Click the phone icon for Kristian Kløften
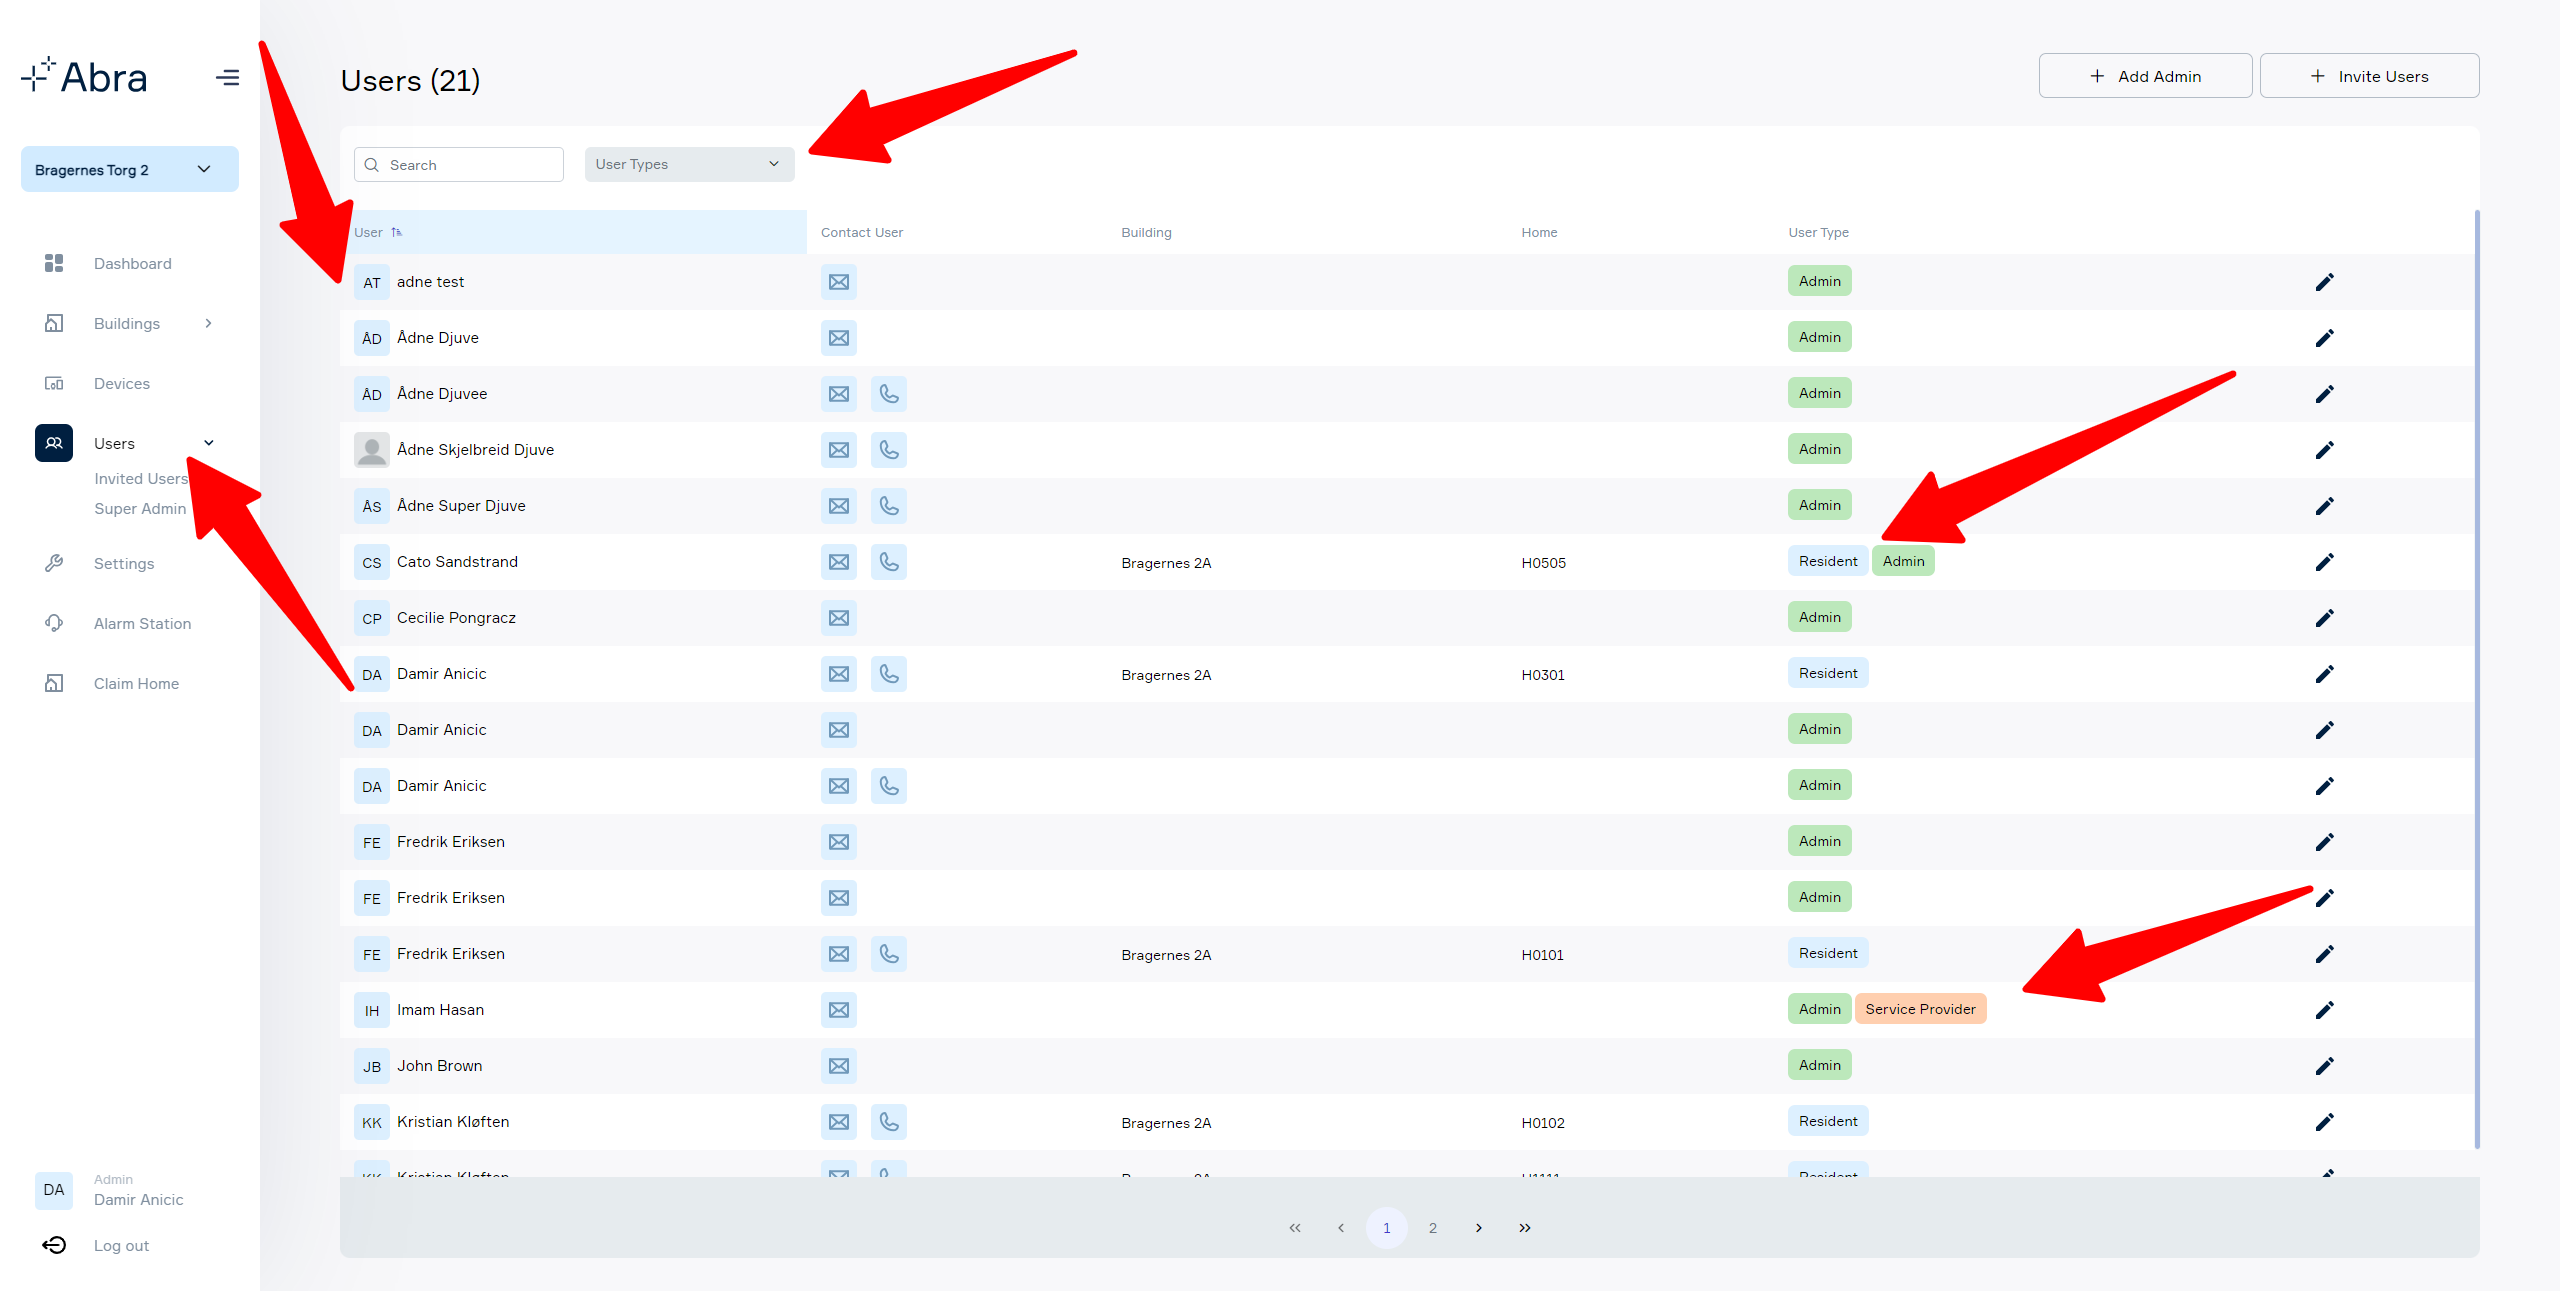 (x=888, y=1122)
